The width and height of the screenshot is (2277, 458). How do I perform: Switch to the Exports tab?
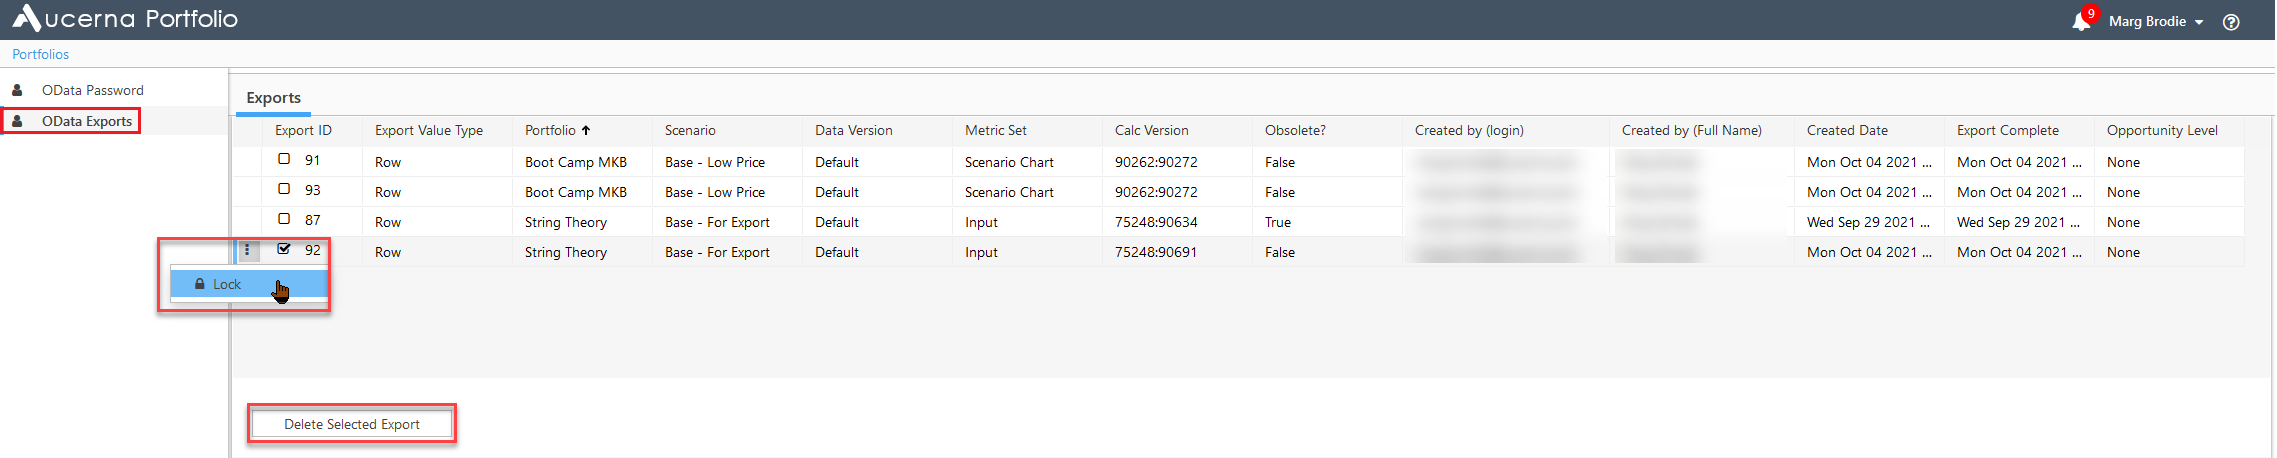[273, 98]
